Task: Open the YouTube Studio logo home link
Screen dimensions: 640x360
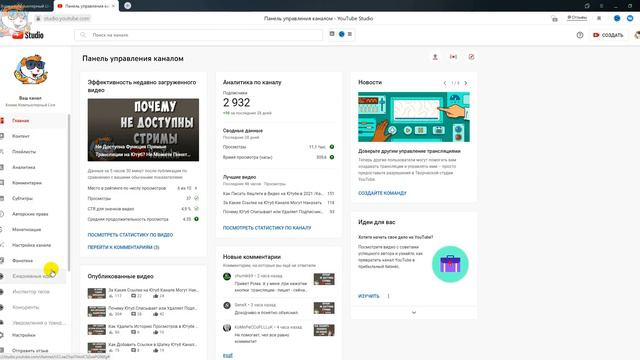Action: pyautogui.click(x=28, y=35)
